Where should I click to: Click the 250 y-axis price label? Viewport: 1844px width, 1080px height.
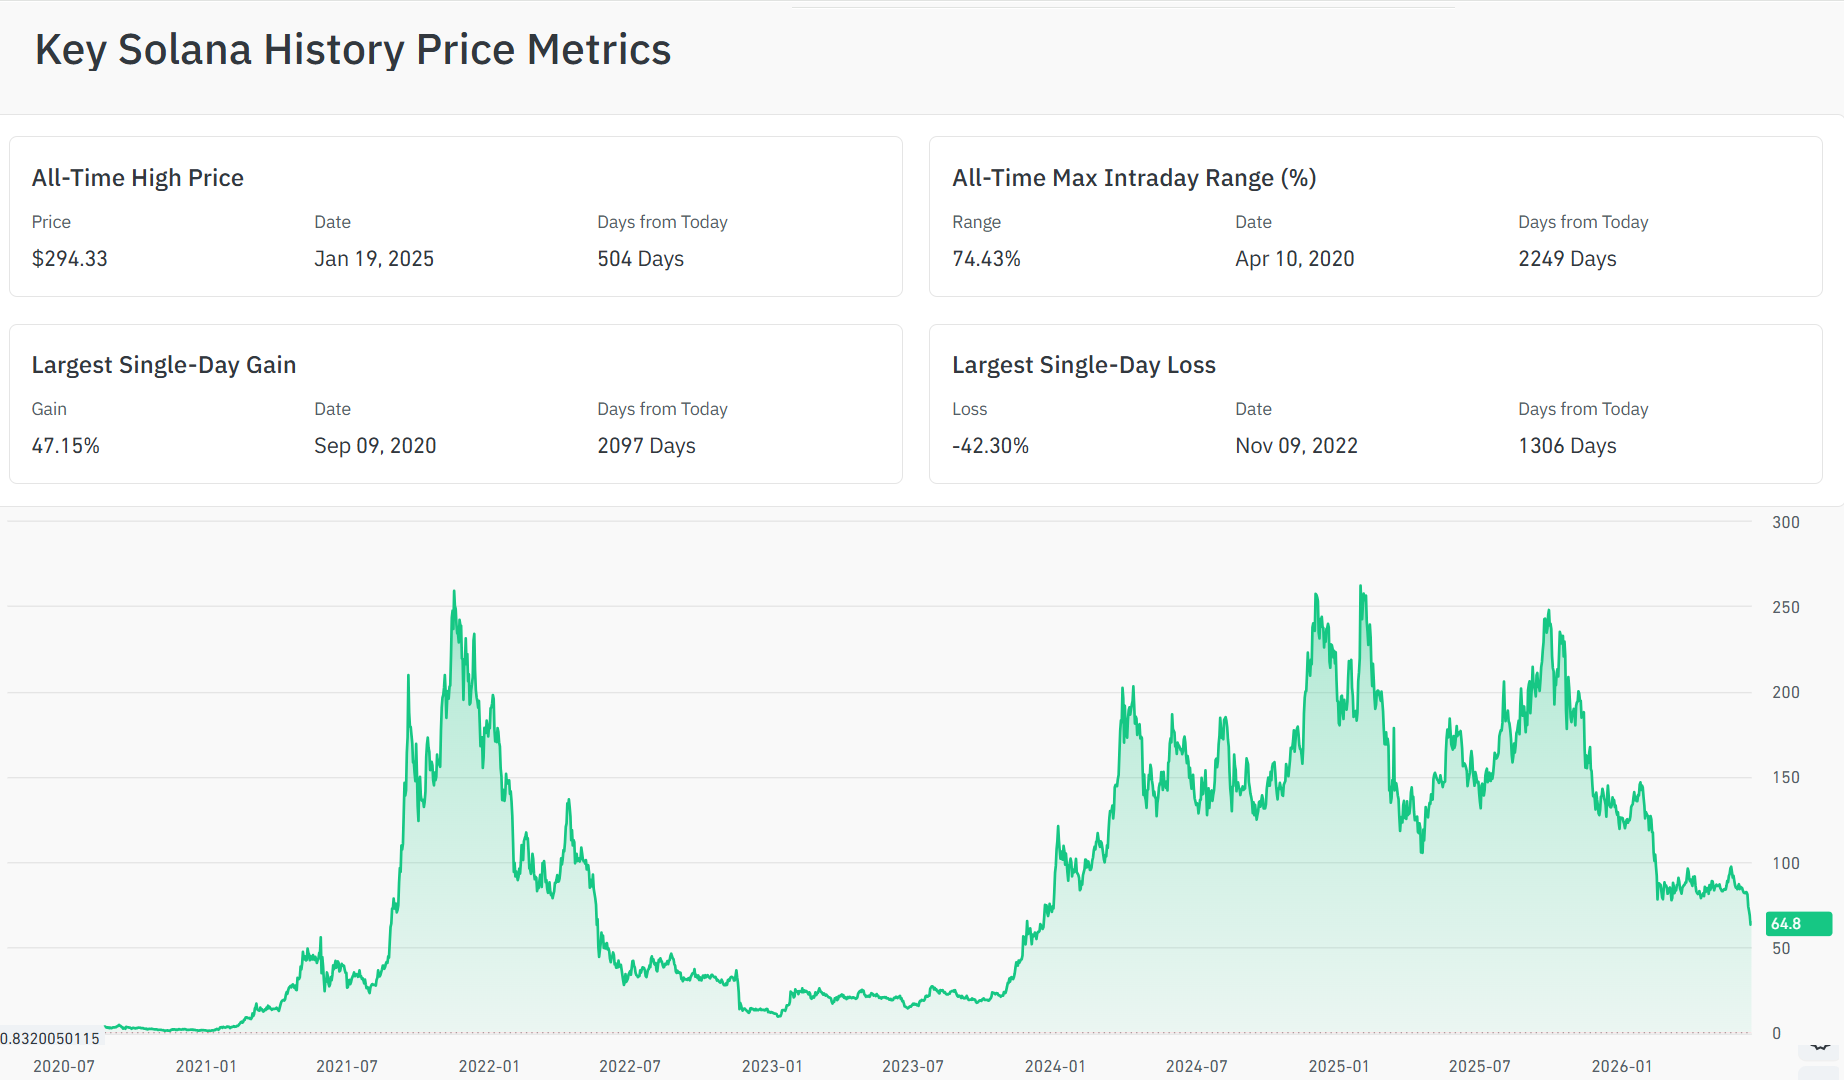pyautogui.click(x=1786, y=607)
